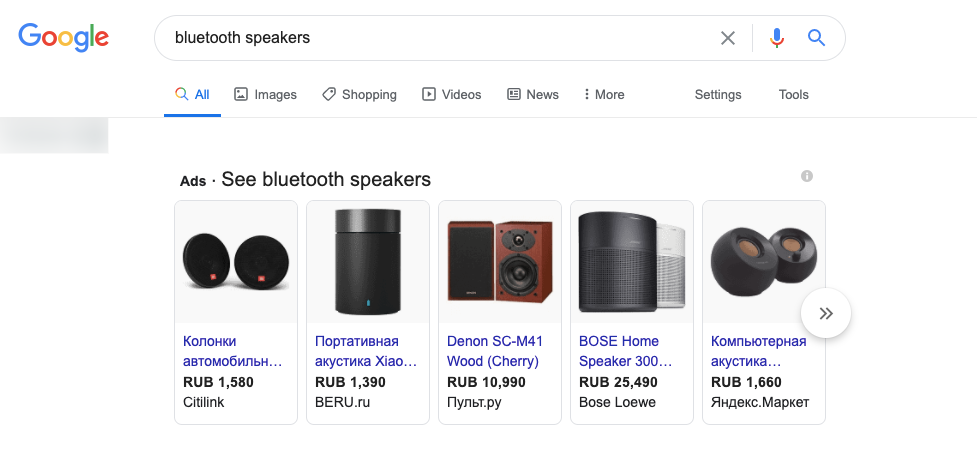The image size is (977, 457).
Task: Open Denon SC-M41 Wood (Cherry) link
Action: [x=495, y=351]
